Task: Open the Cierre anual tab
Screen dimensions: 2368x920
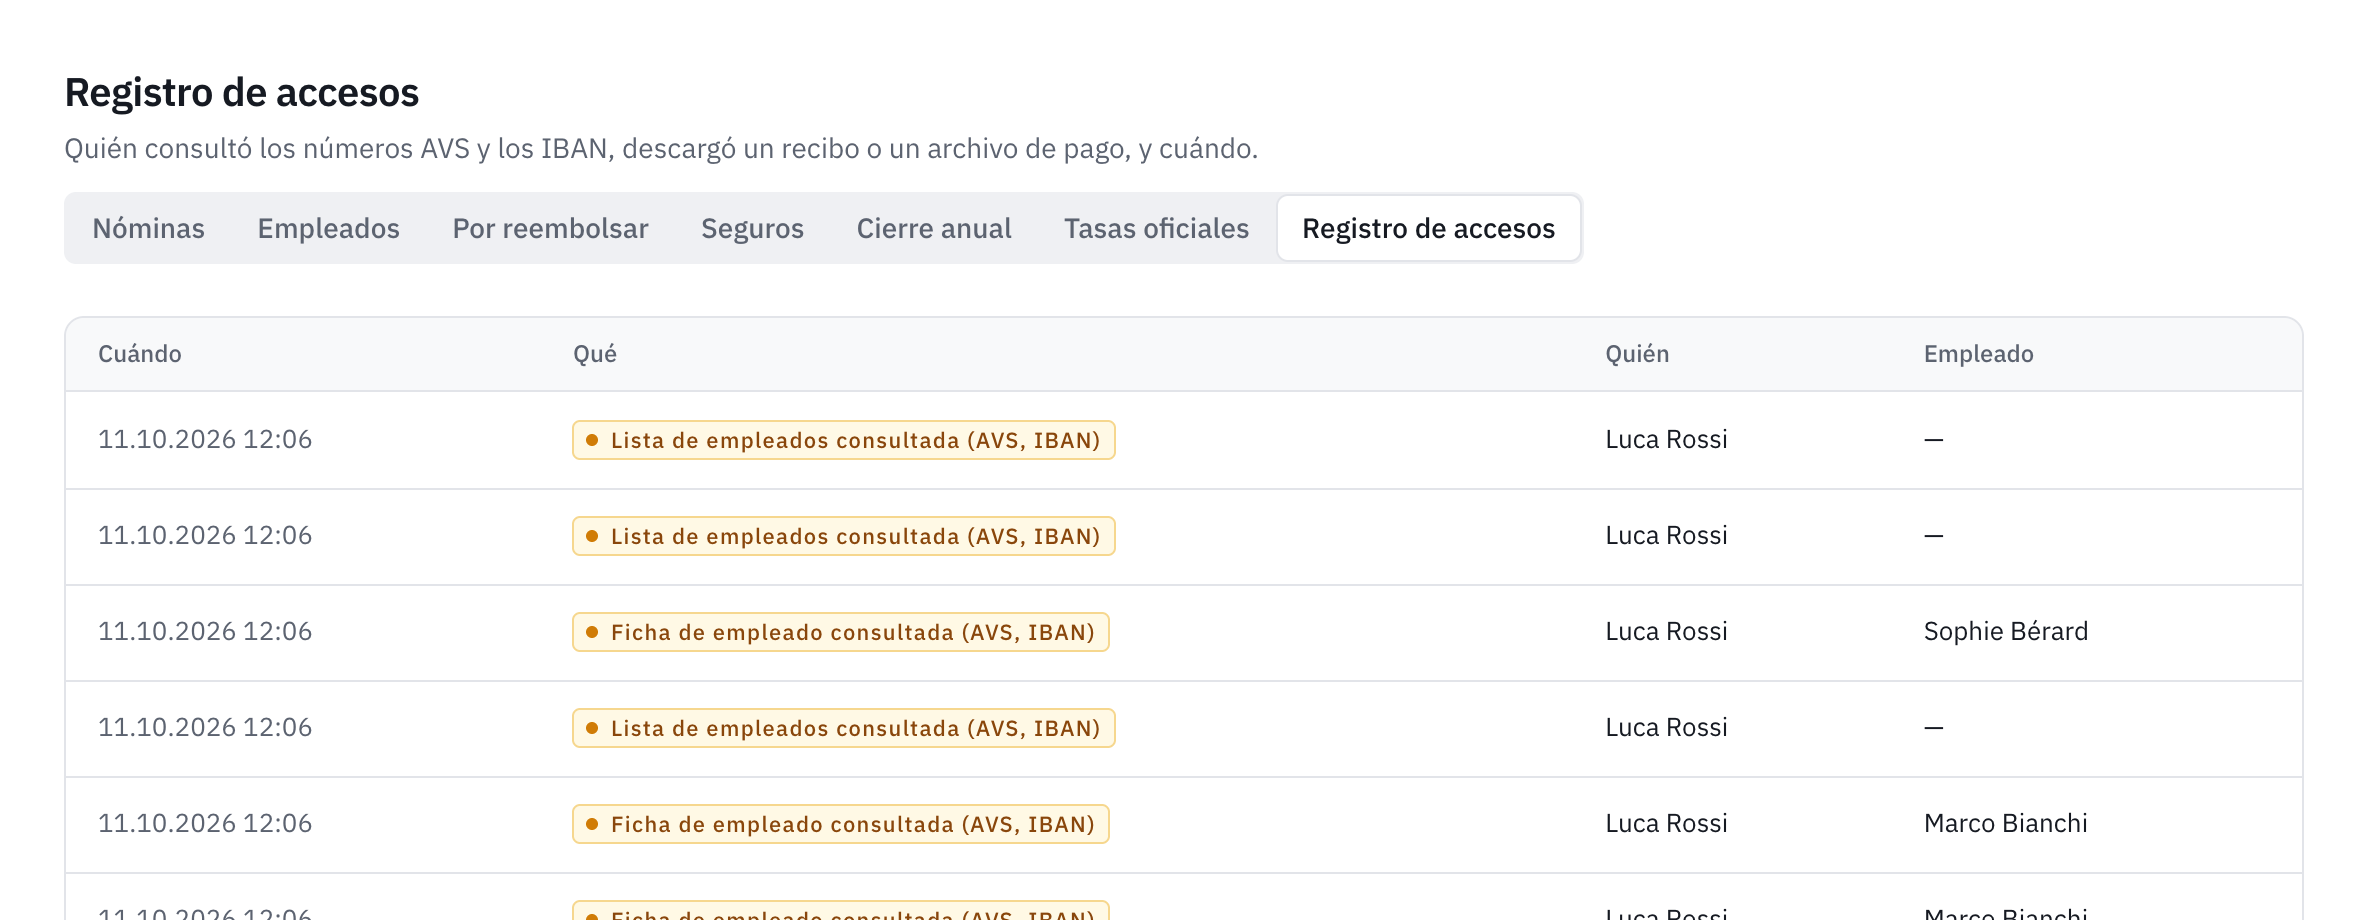Action: (934, 228)
